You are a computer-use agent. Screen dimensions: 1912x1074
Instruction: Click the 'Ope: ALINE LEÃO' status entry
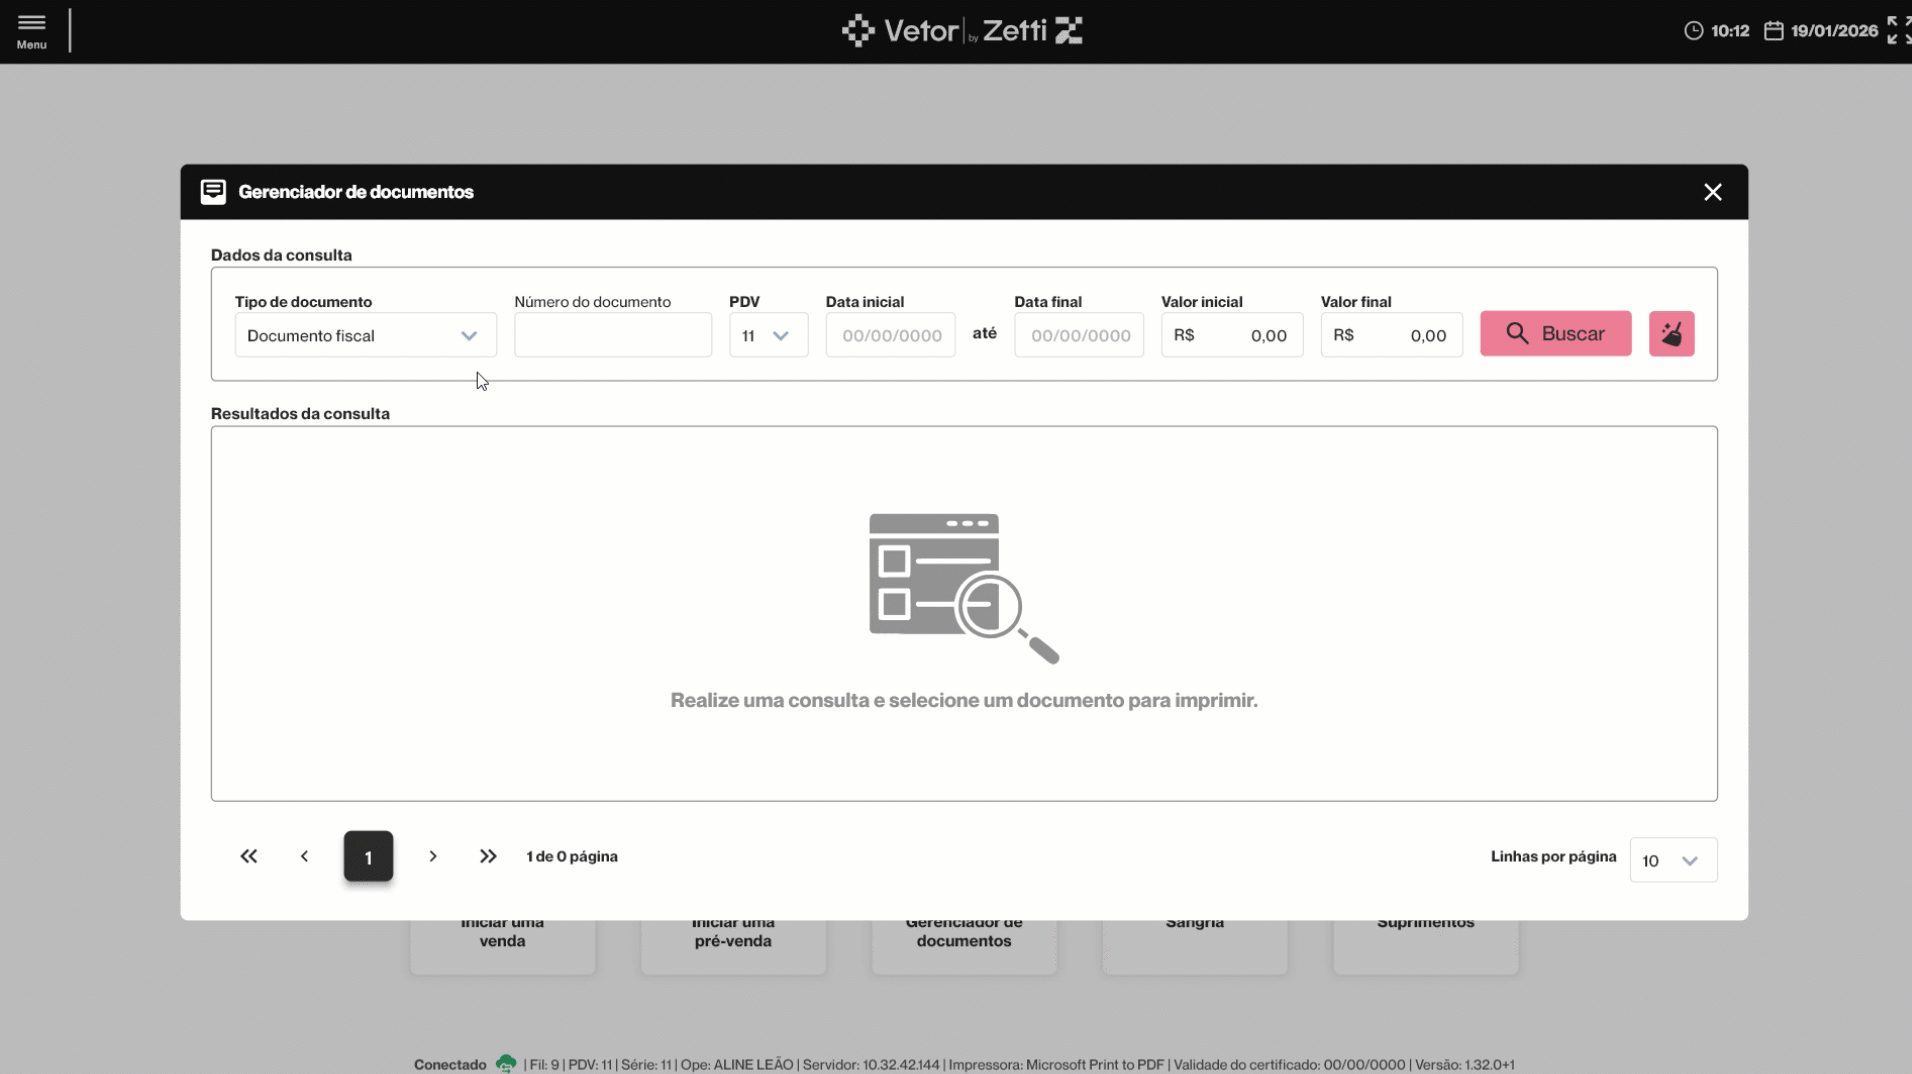click(737, 1065)
